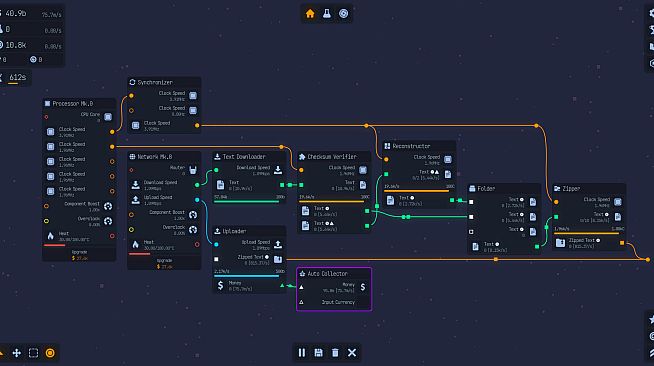This screenshot has width=654, height=366.
Task: Select the "Zipper" node title
Action: pos(571,189)
